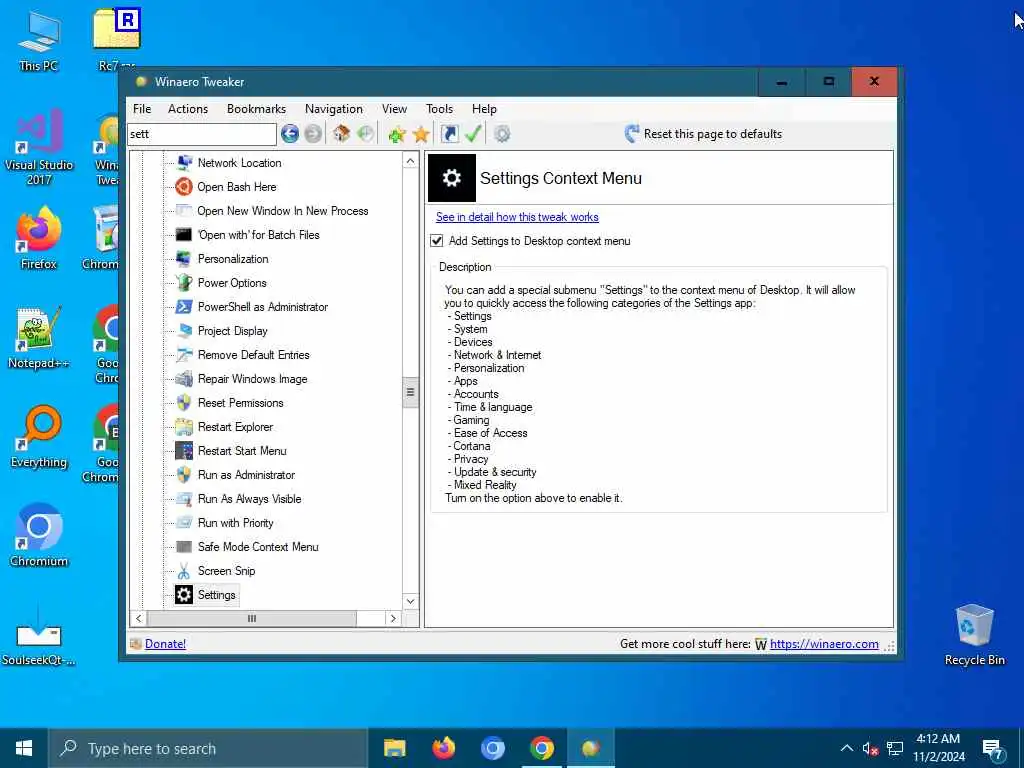Image resolution: width=1024 pixels, height=768 pixels.
Task: Open the Navigation menu
Action: pyautogui.click(x=334, y=109)
